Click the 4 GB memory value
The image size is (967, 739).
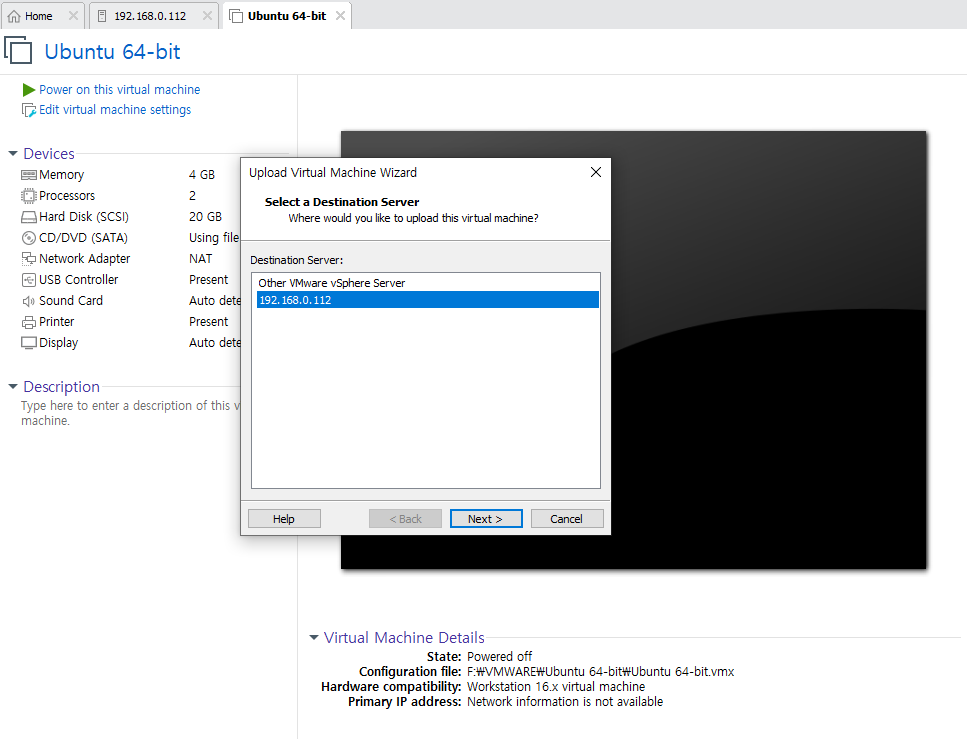point(202,175)
